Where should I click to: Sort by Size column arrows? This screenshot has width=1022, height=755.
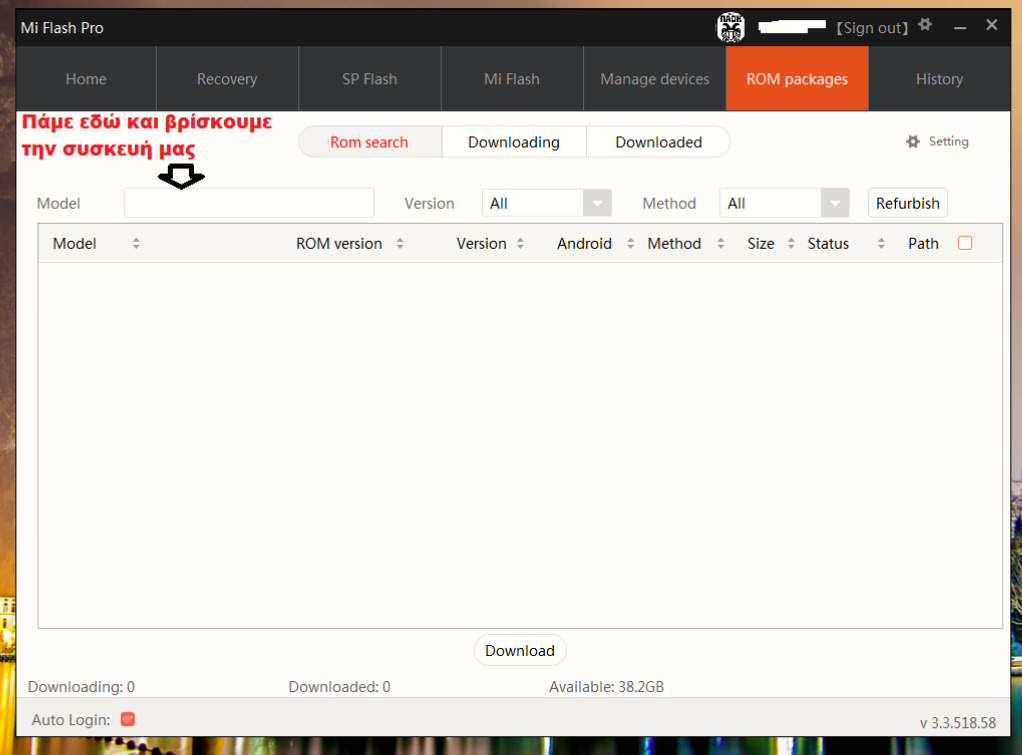(791, 243)
